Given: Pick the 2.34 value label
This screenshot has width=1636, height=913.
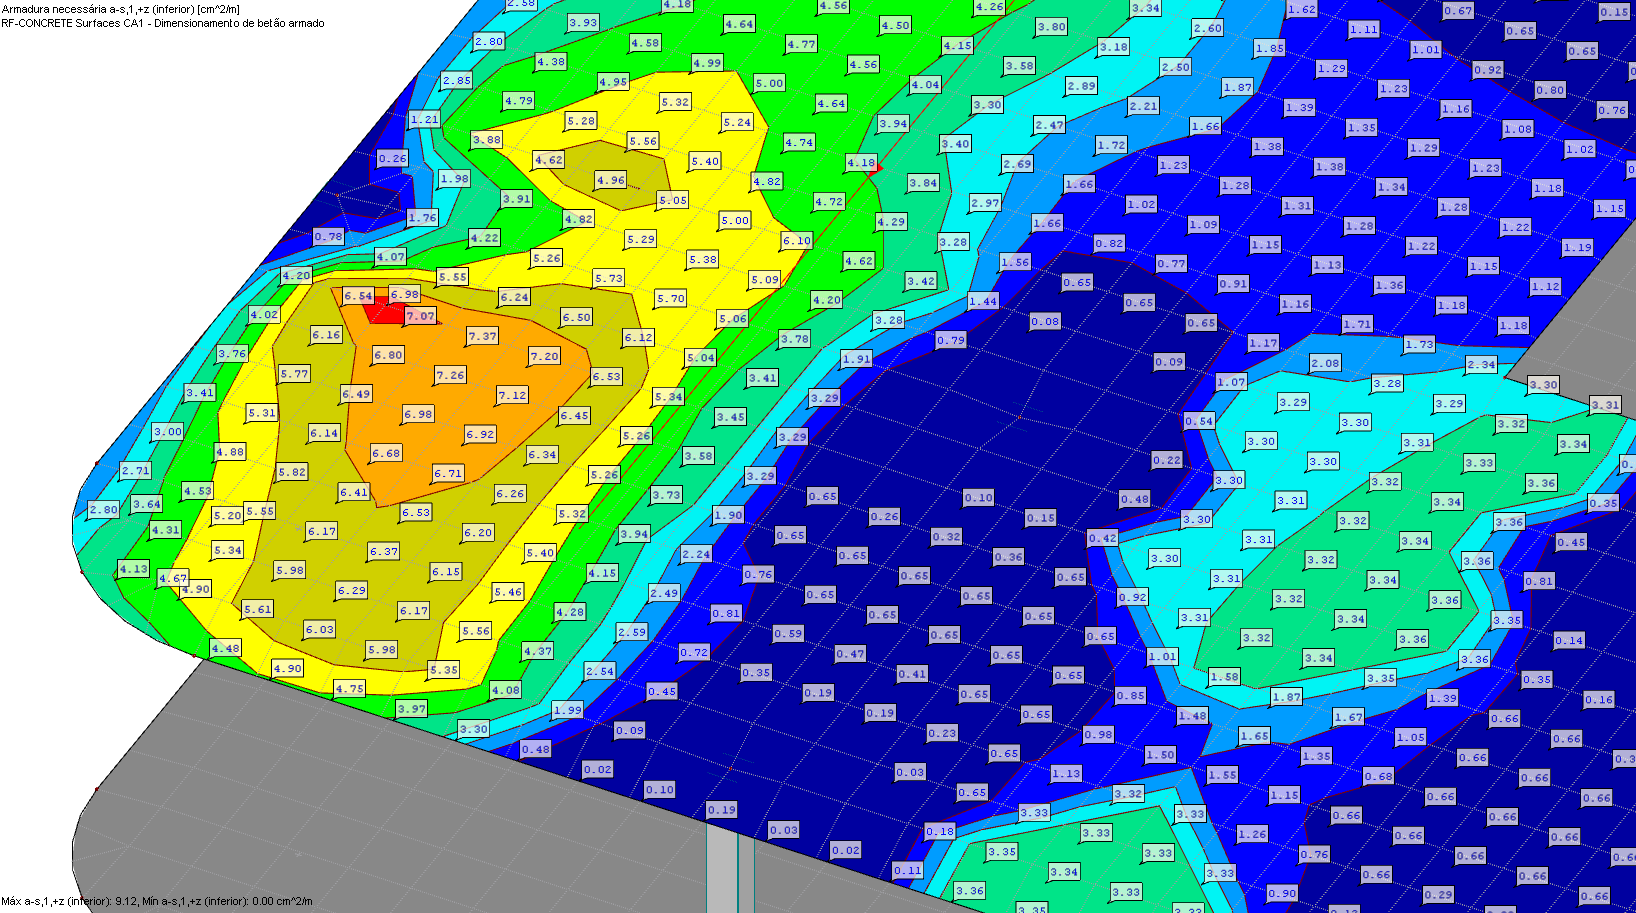Looking at the screenshot, I should click(1481, 364).
